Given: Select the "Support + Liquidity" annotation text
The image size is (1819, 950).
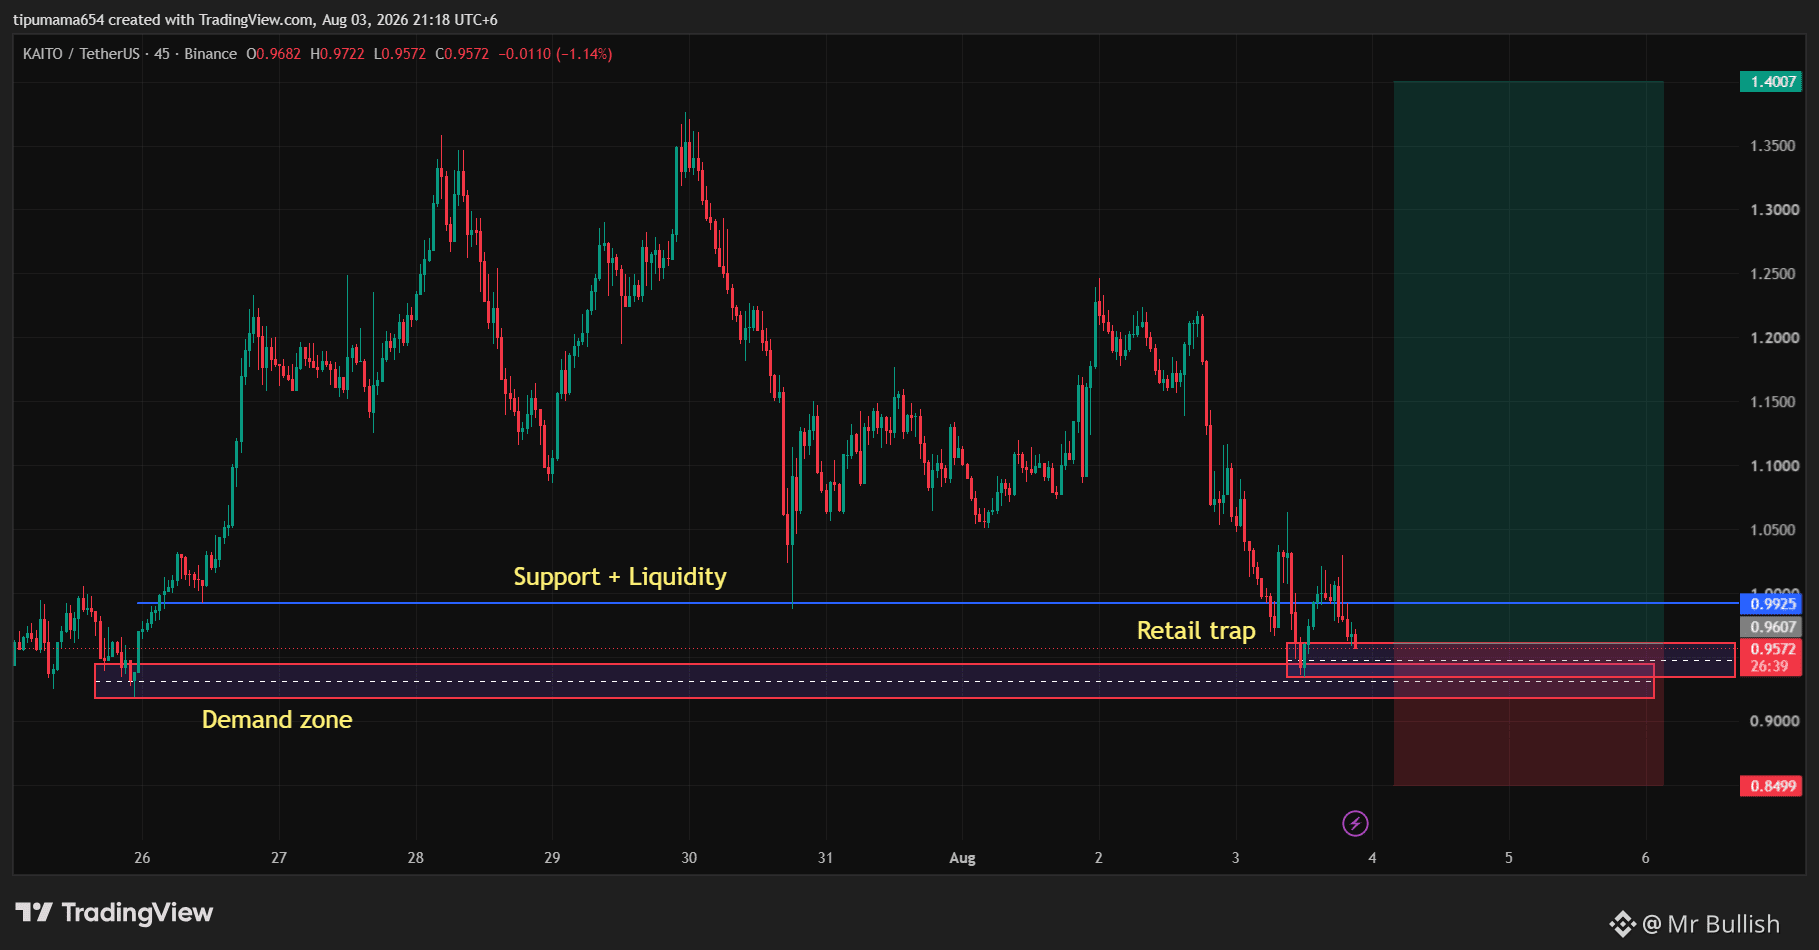Looking at the screenshot, I should pos(620,577).
